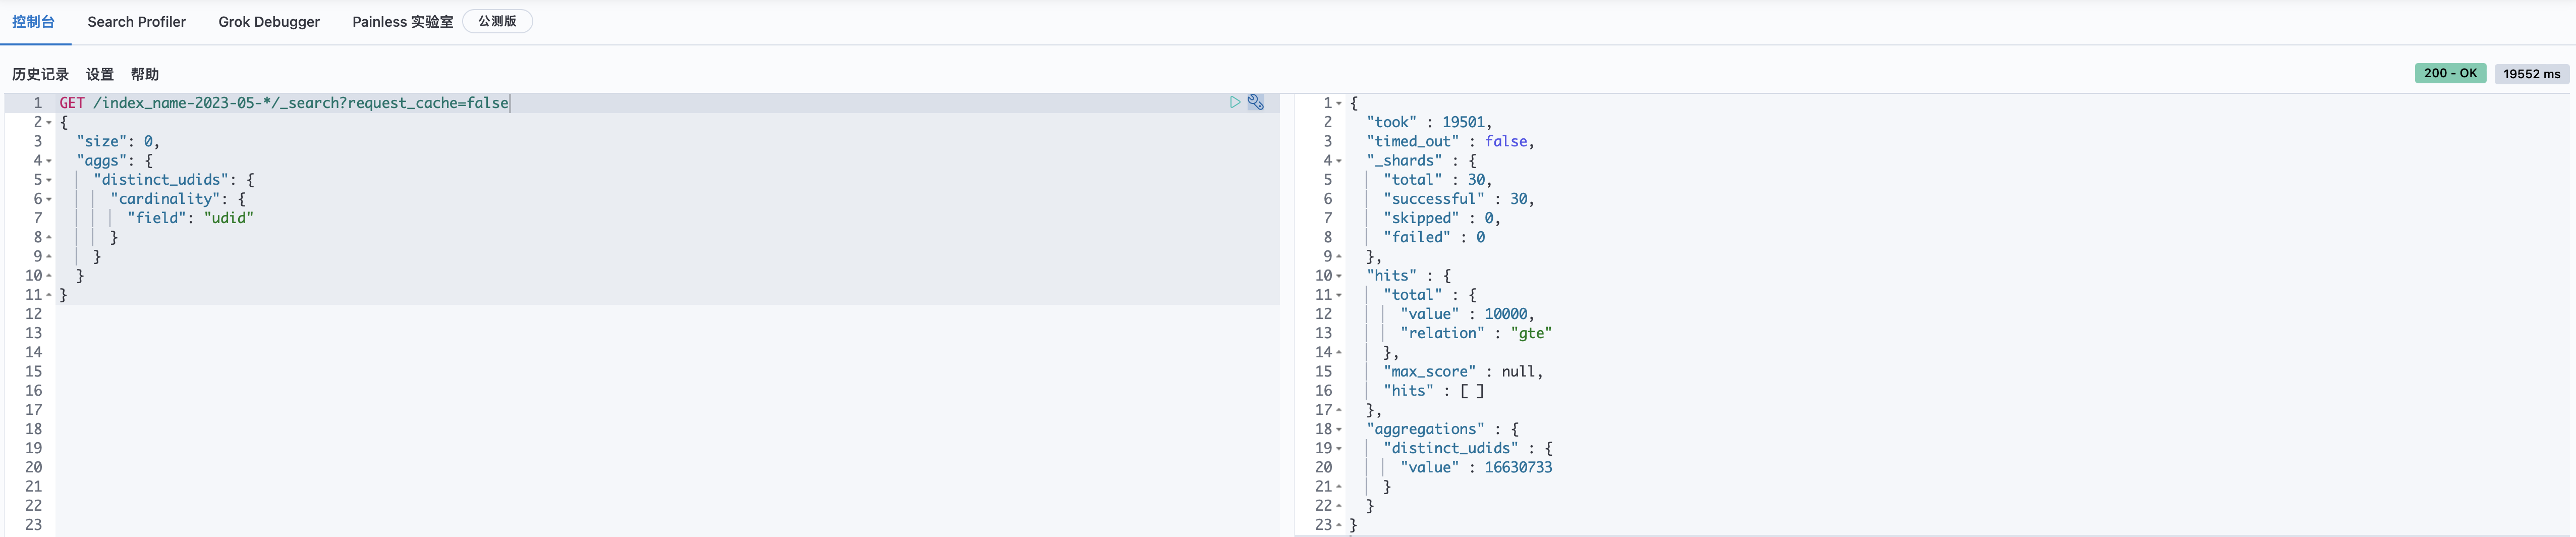Open the Painless 实验室 tab
The width and height of the screenshot is (2576, 537).
click(x=403, y=21)
